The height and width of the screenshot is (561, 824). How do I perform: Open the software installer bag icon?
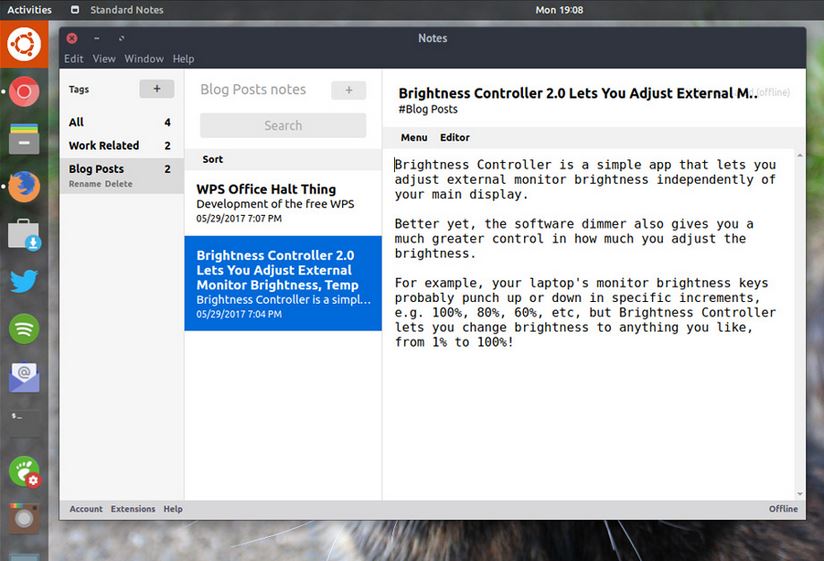(x=24, y=235)
